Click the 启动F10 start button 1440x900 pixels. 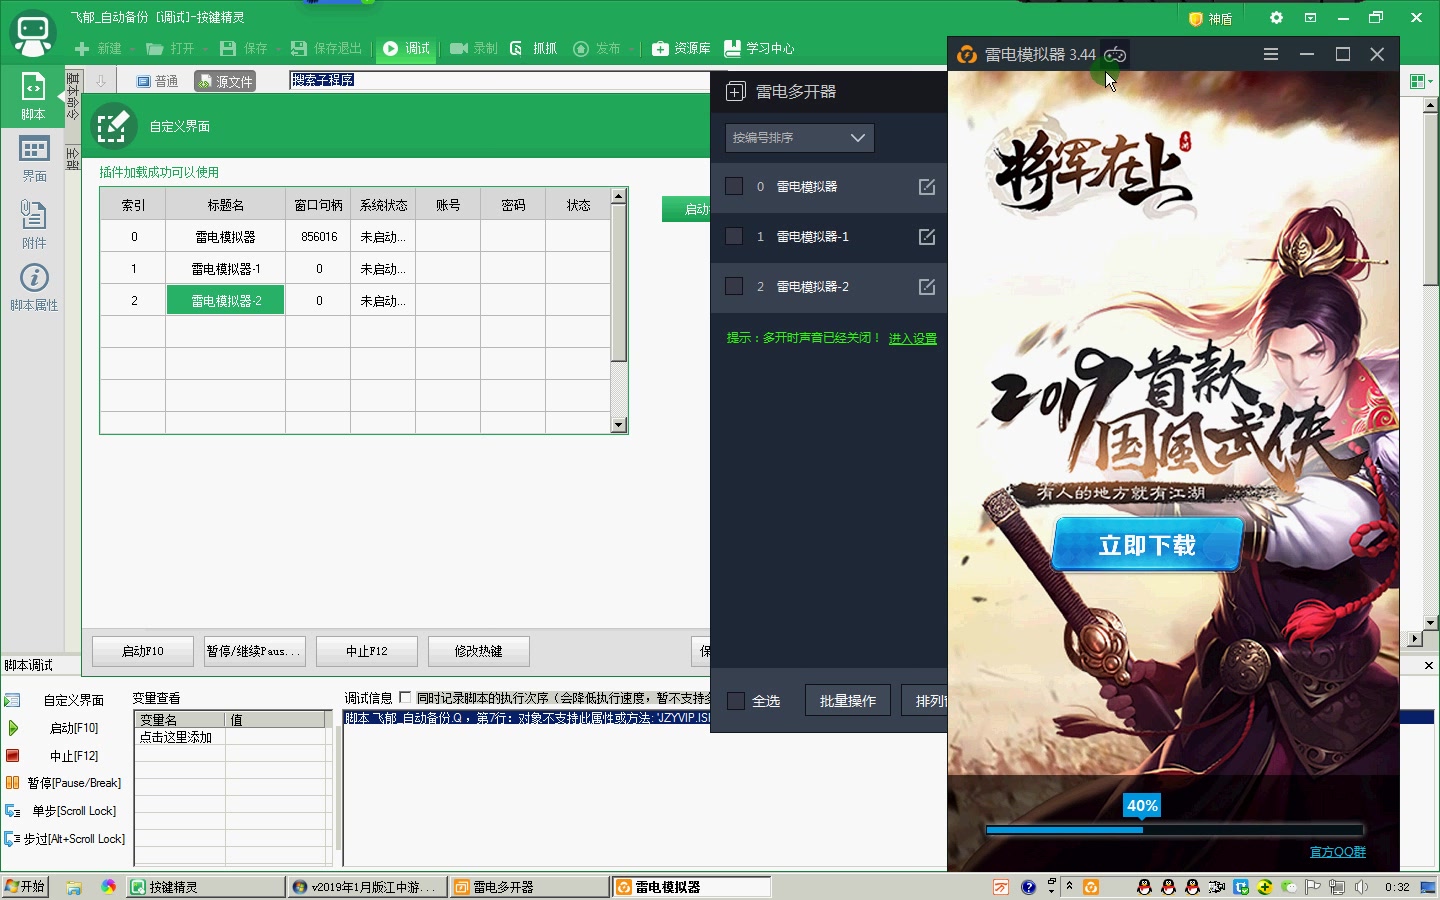coord(143,651)
